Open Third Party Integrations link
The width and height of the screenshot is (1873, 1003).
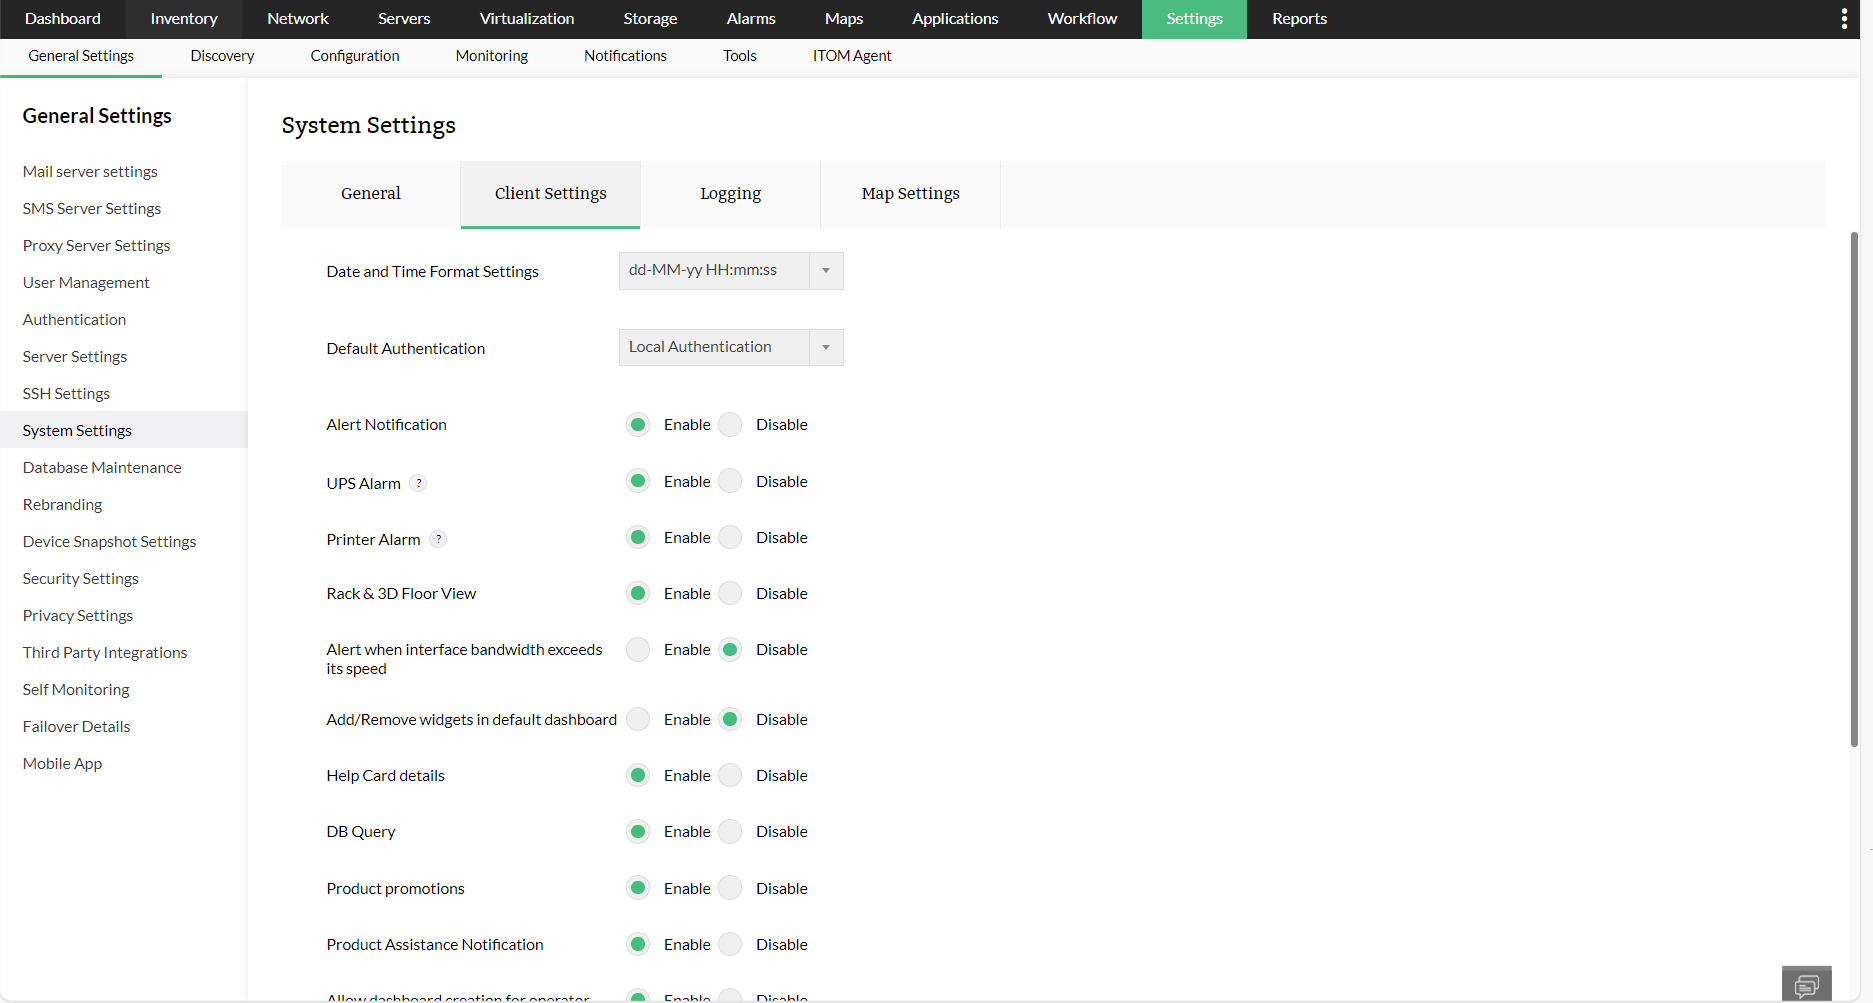pyautogui.click(x=105, y=653)
